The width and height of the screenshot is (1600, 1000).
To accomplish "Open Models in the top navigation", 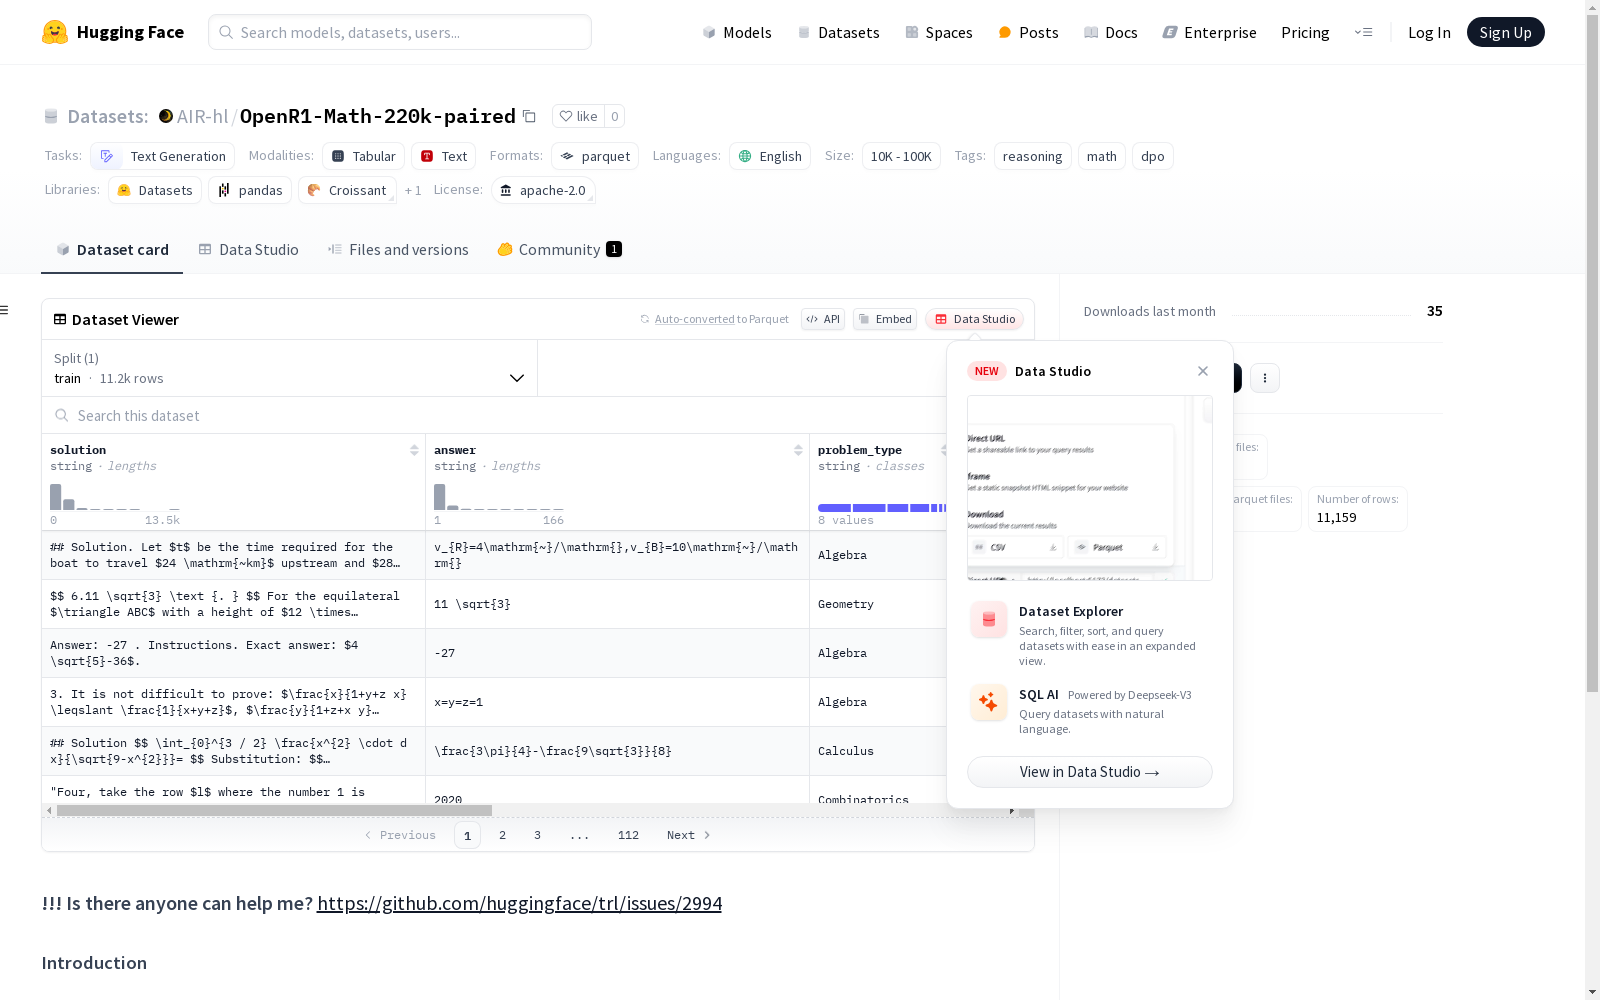I will 737,32.
